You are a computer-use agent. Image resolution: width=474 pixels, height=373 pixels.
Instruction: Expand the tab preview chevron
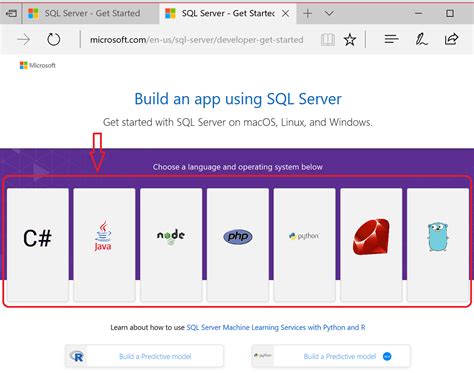coord(329,13)
